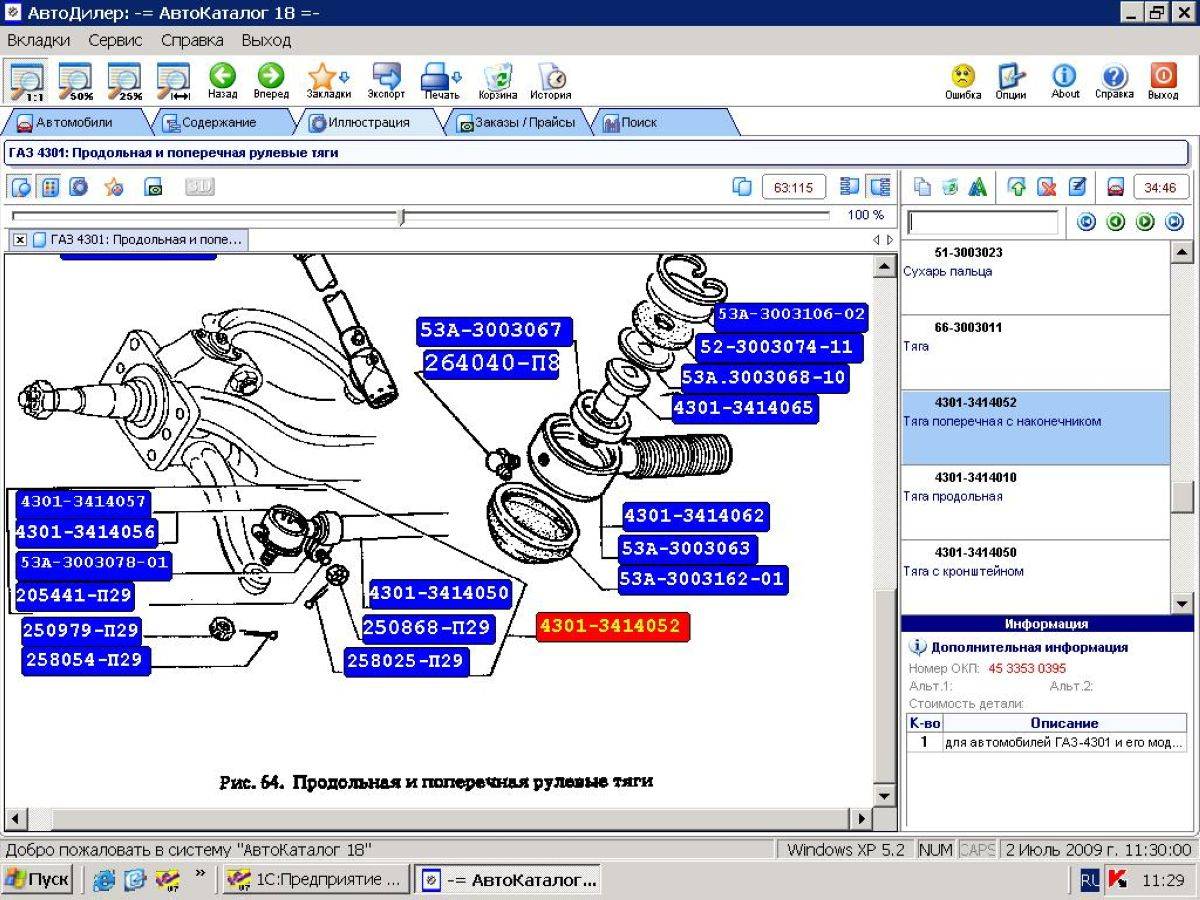Click the parts search input field
This screenshot has width=1200, height=900.
[983, 222]
